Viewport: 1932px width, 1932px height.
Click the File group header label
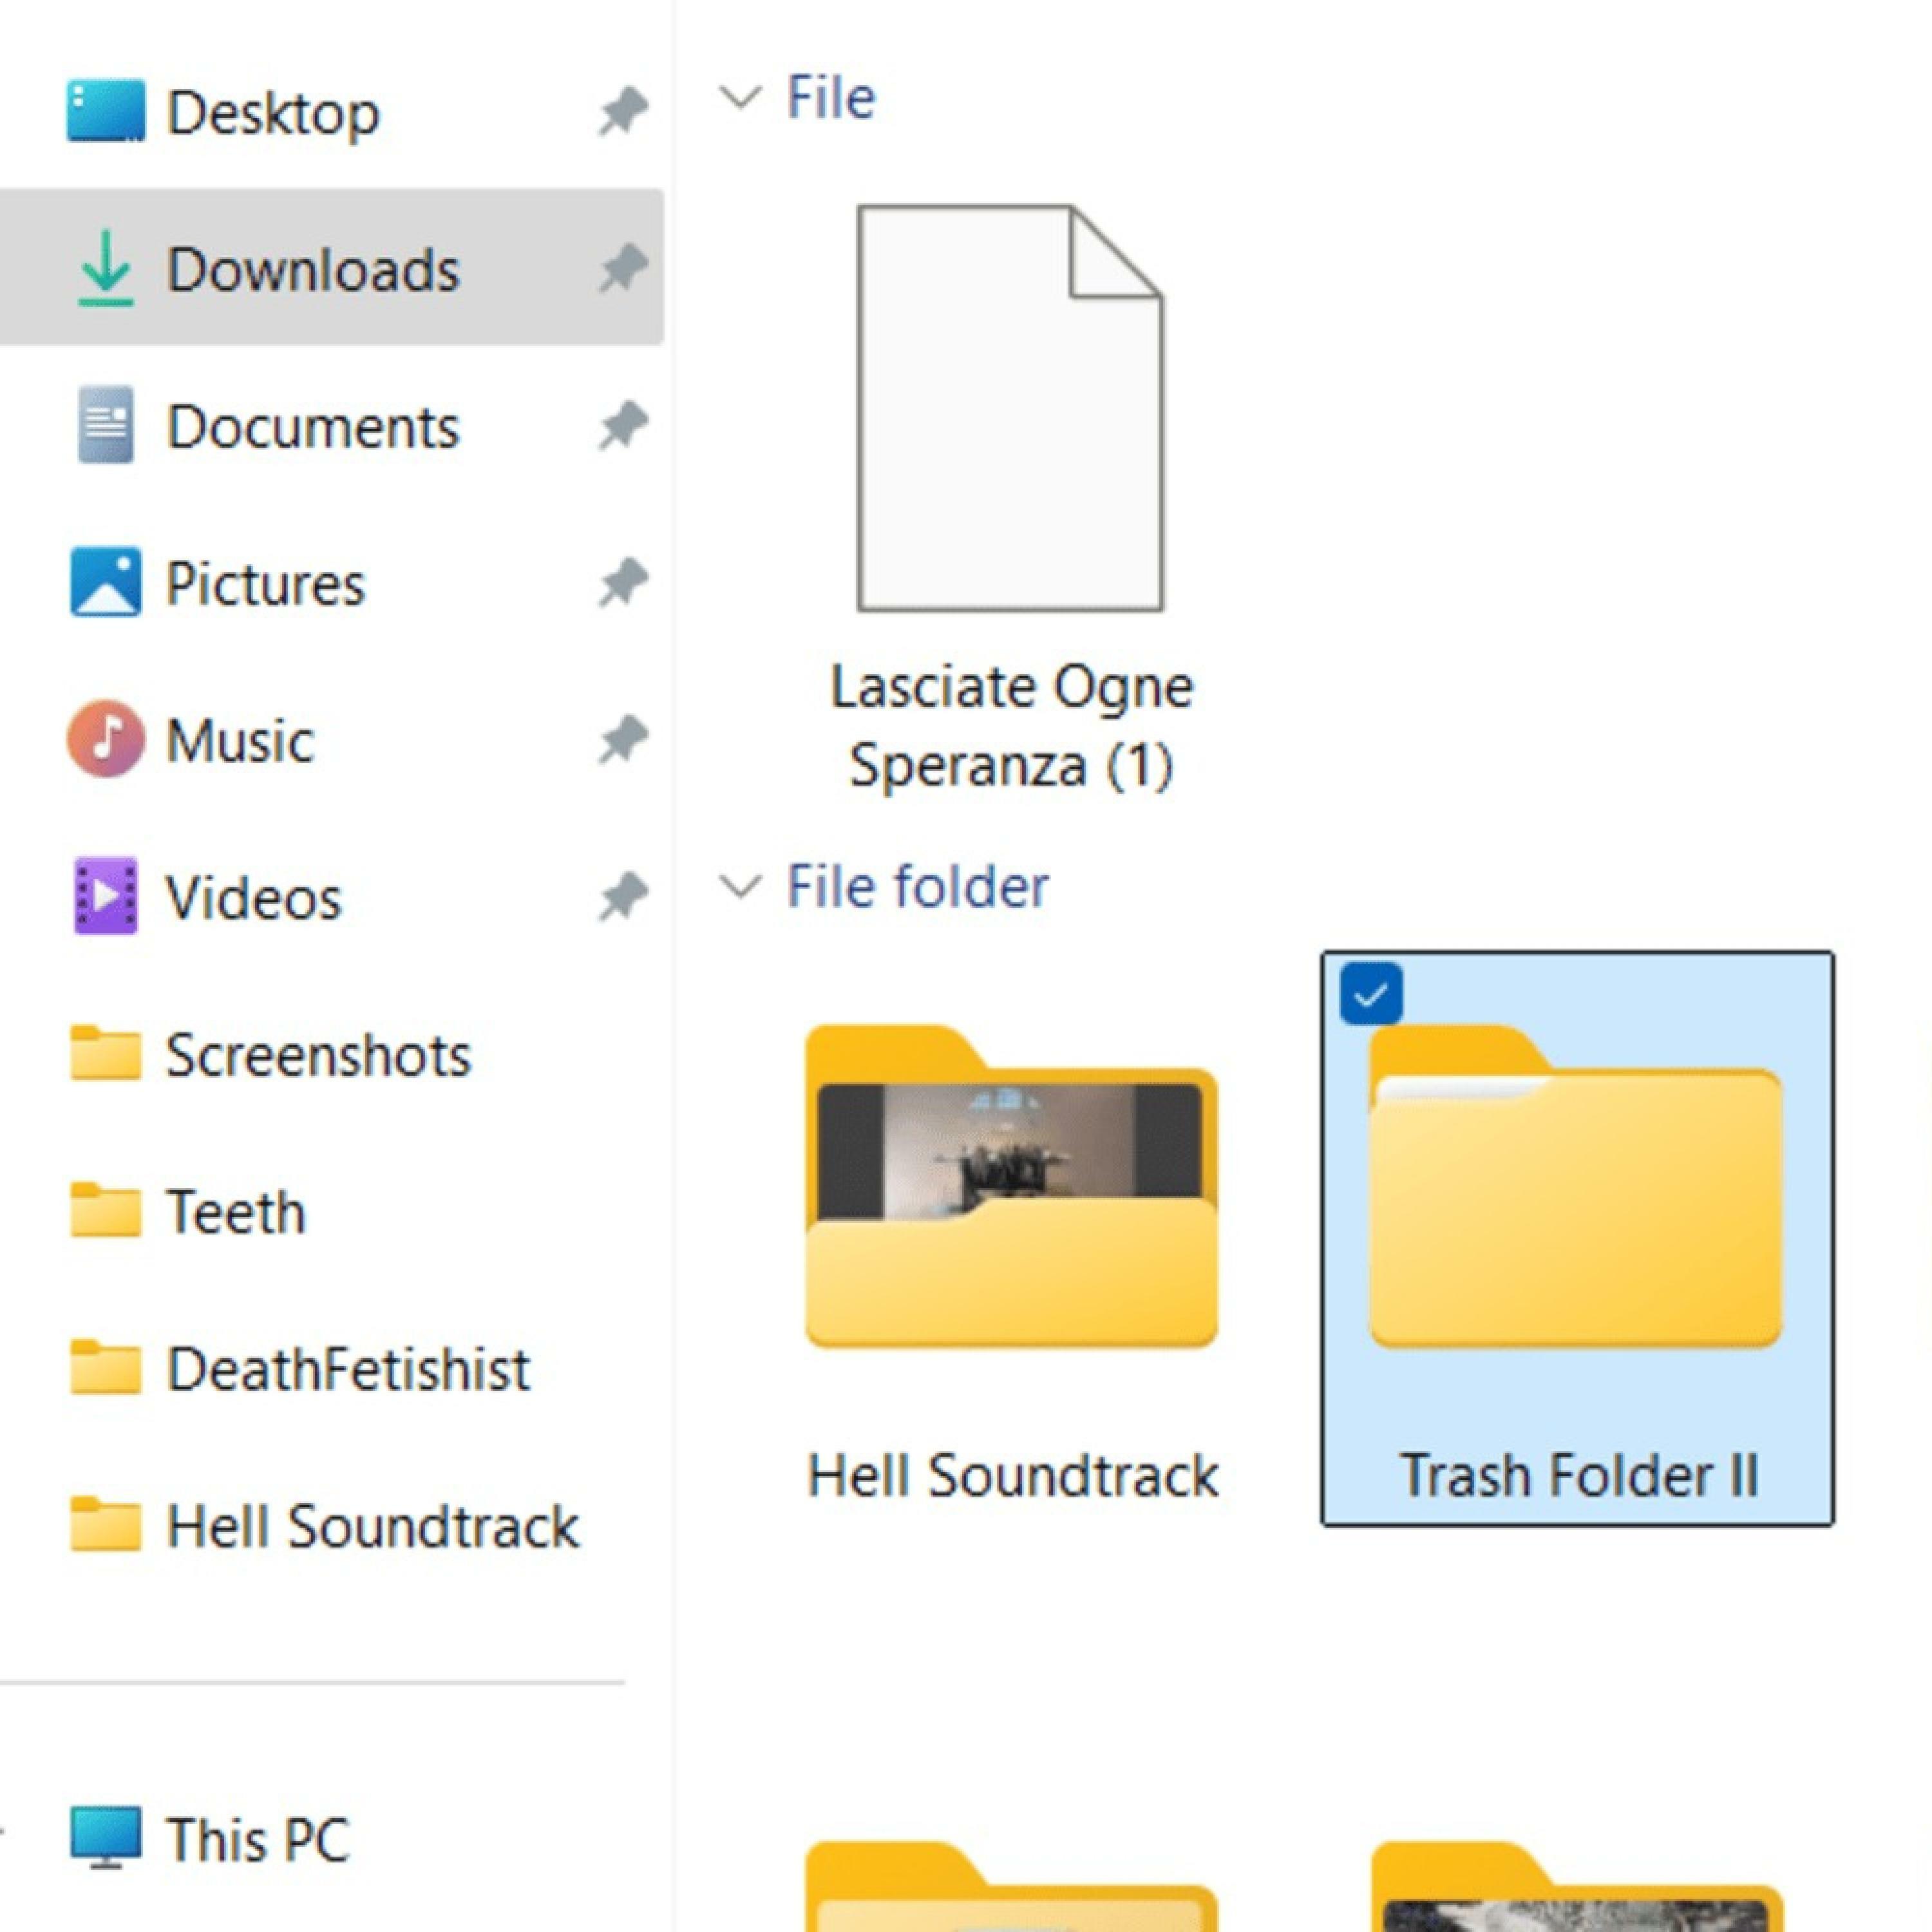coord(830,98)
